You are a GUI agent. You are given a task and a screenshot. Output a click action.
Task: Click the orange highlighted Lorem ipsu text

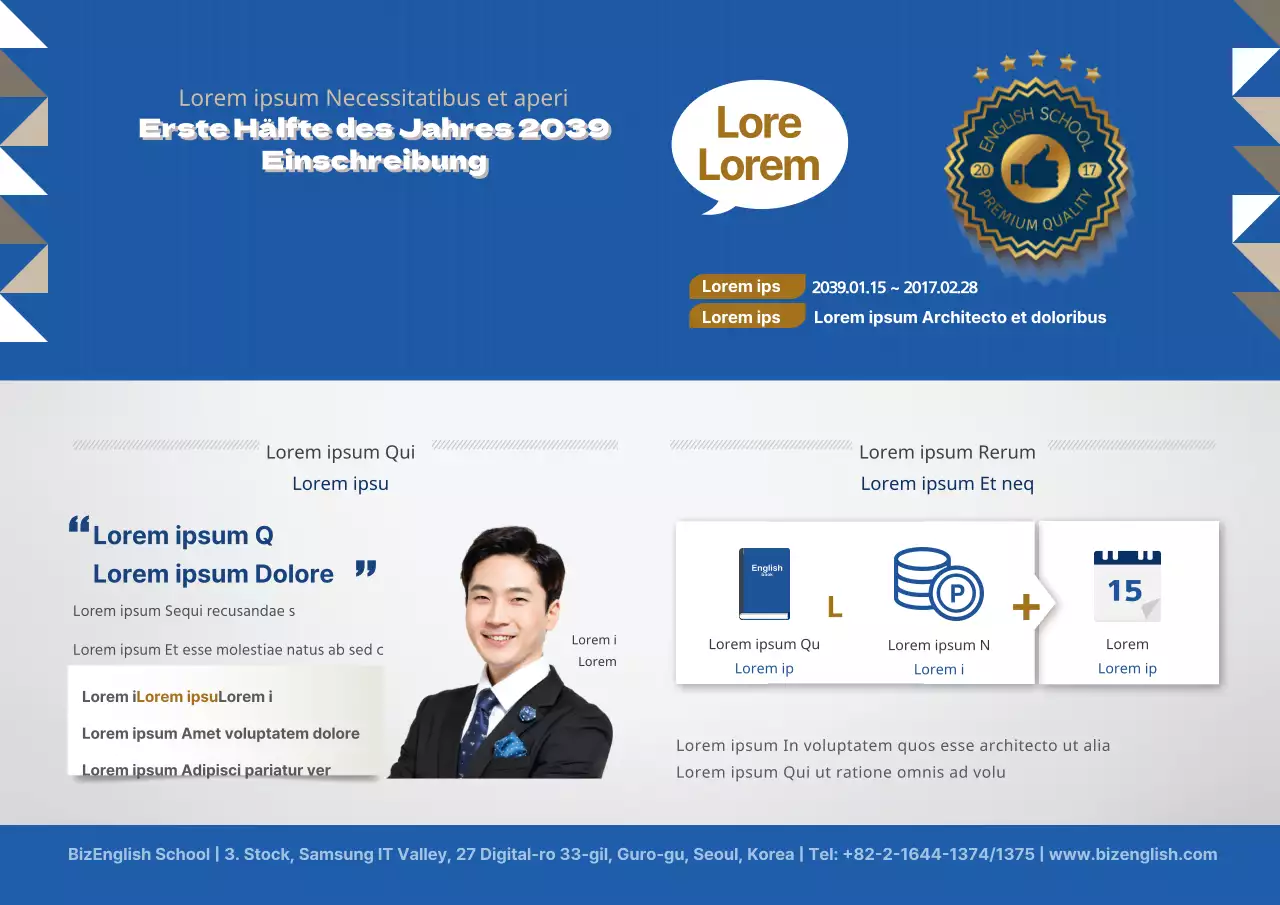click(x=177, y=696)
